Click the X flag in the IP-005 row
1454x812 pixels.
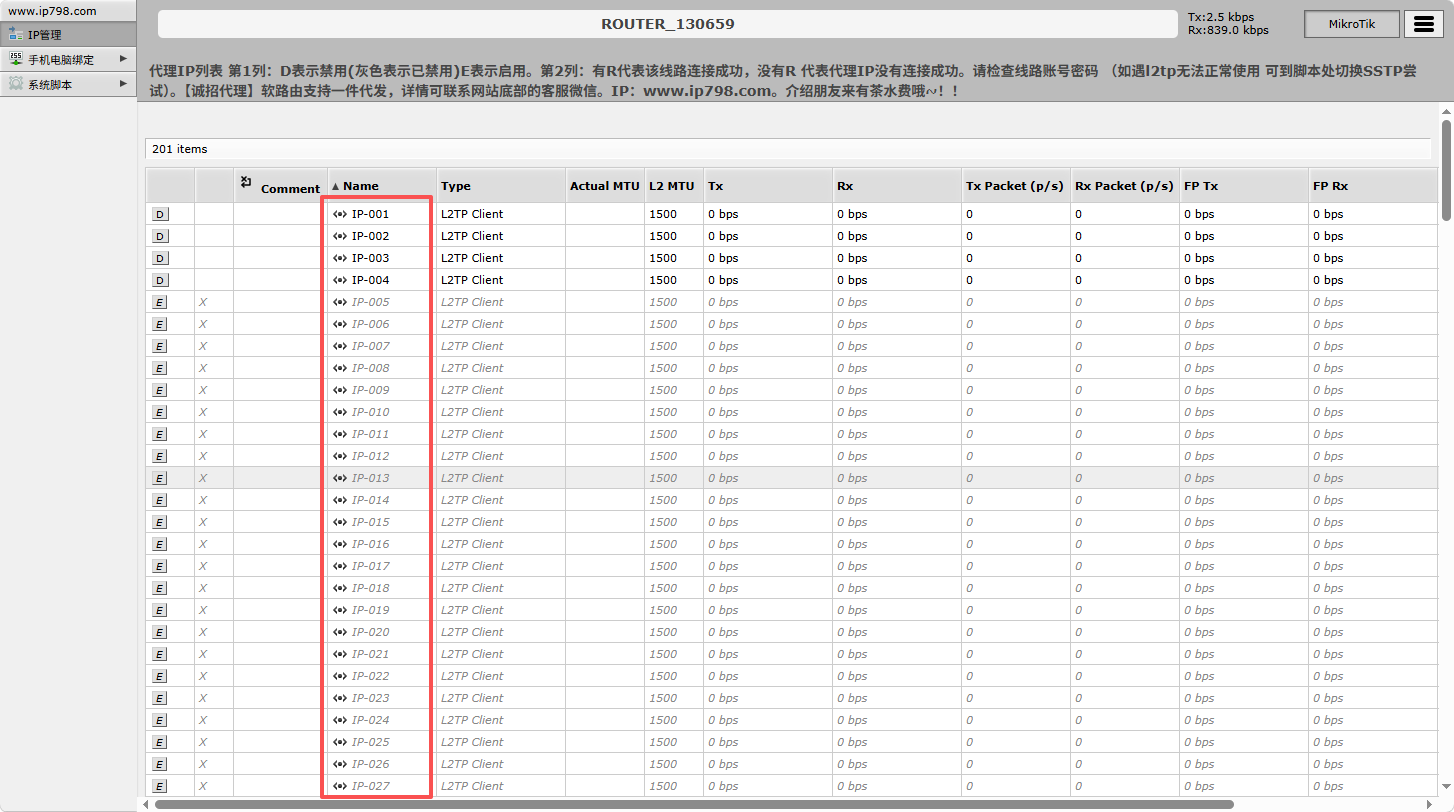click(x=203, y=302)
